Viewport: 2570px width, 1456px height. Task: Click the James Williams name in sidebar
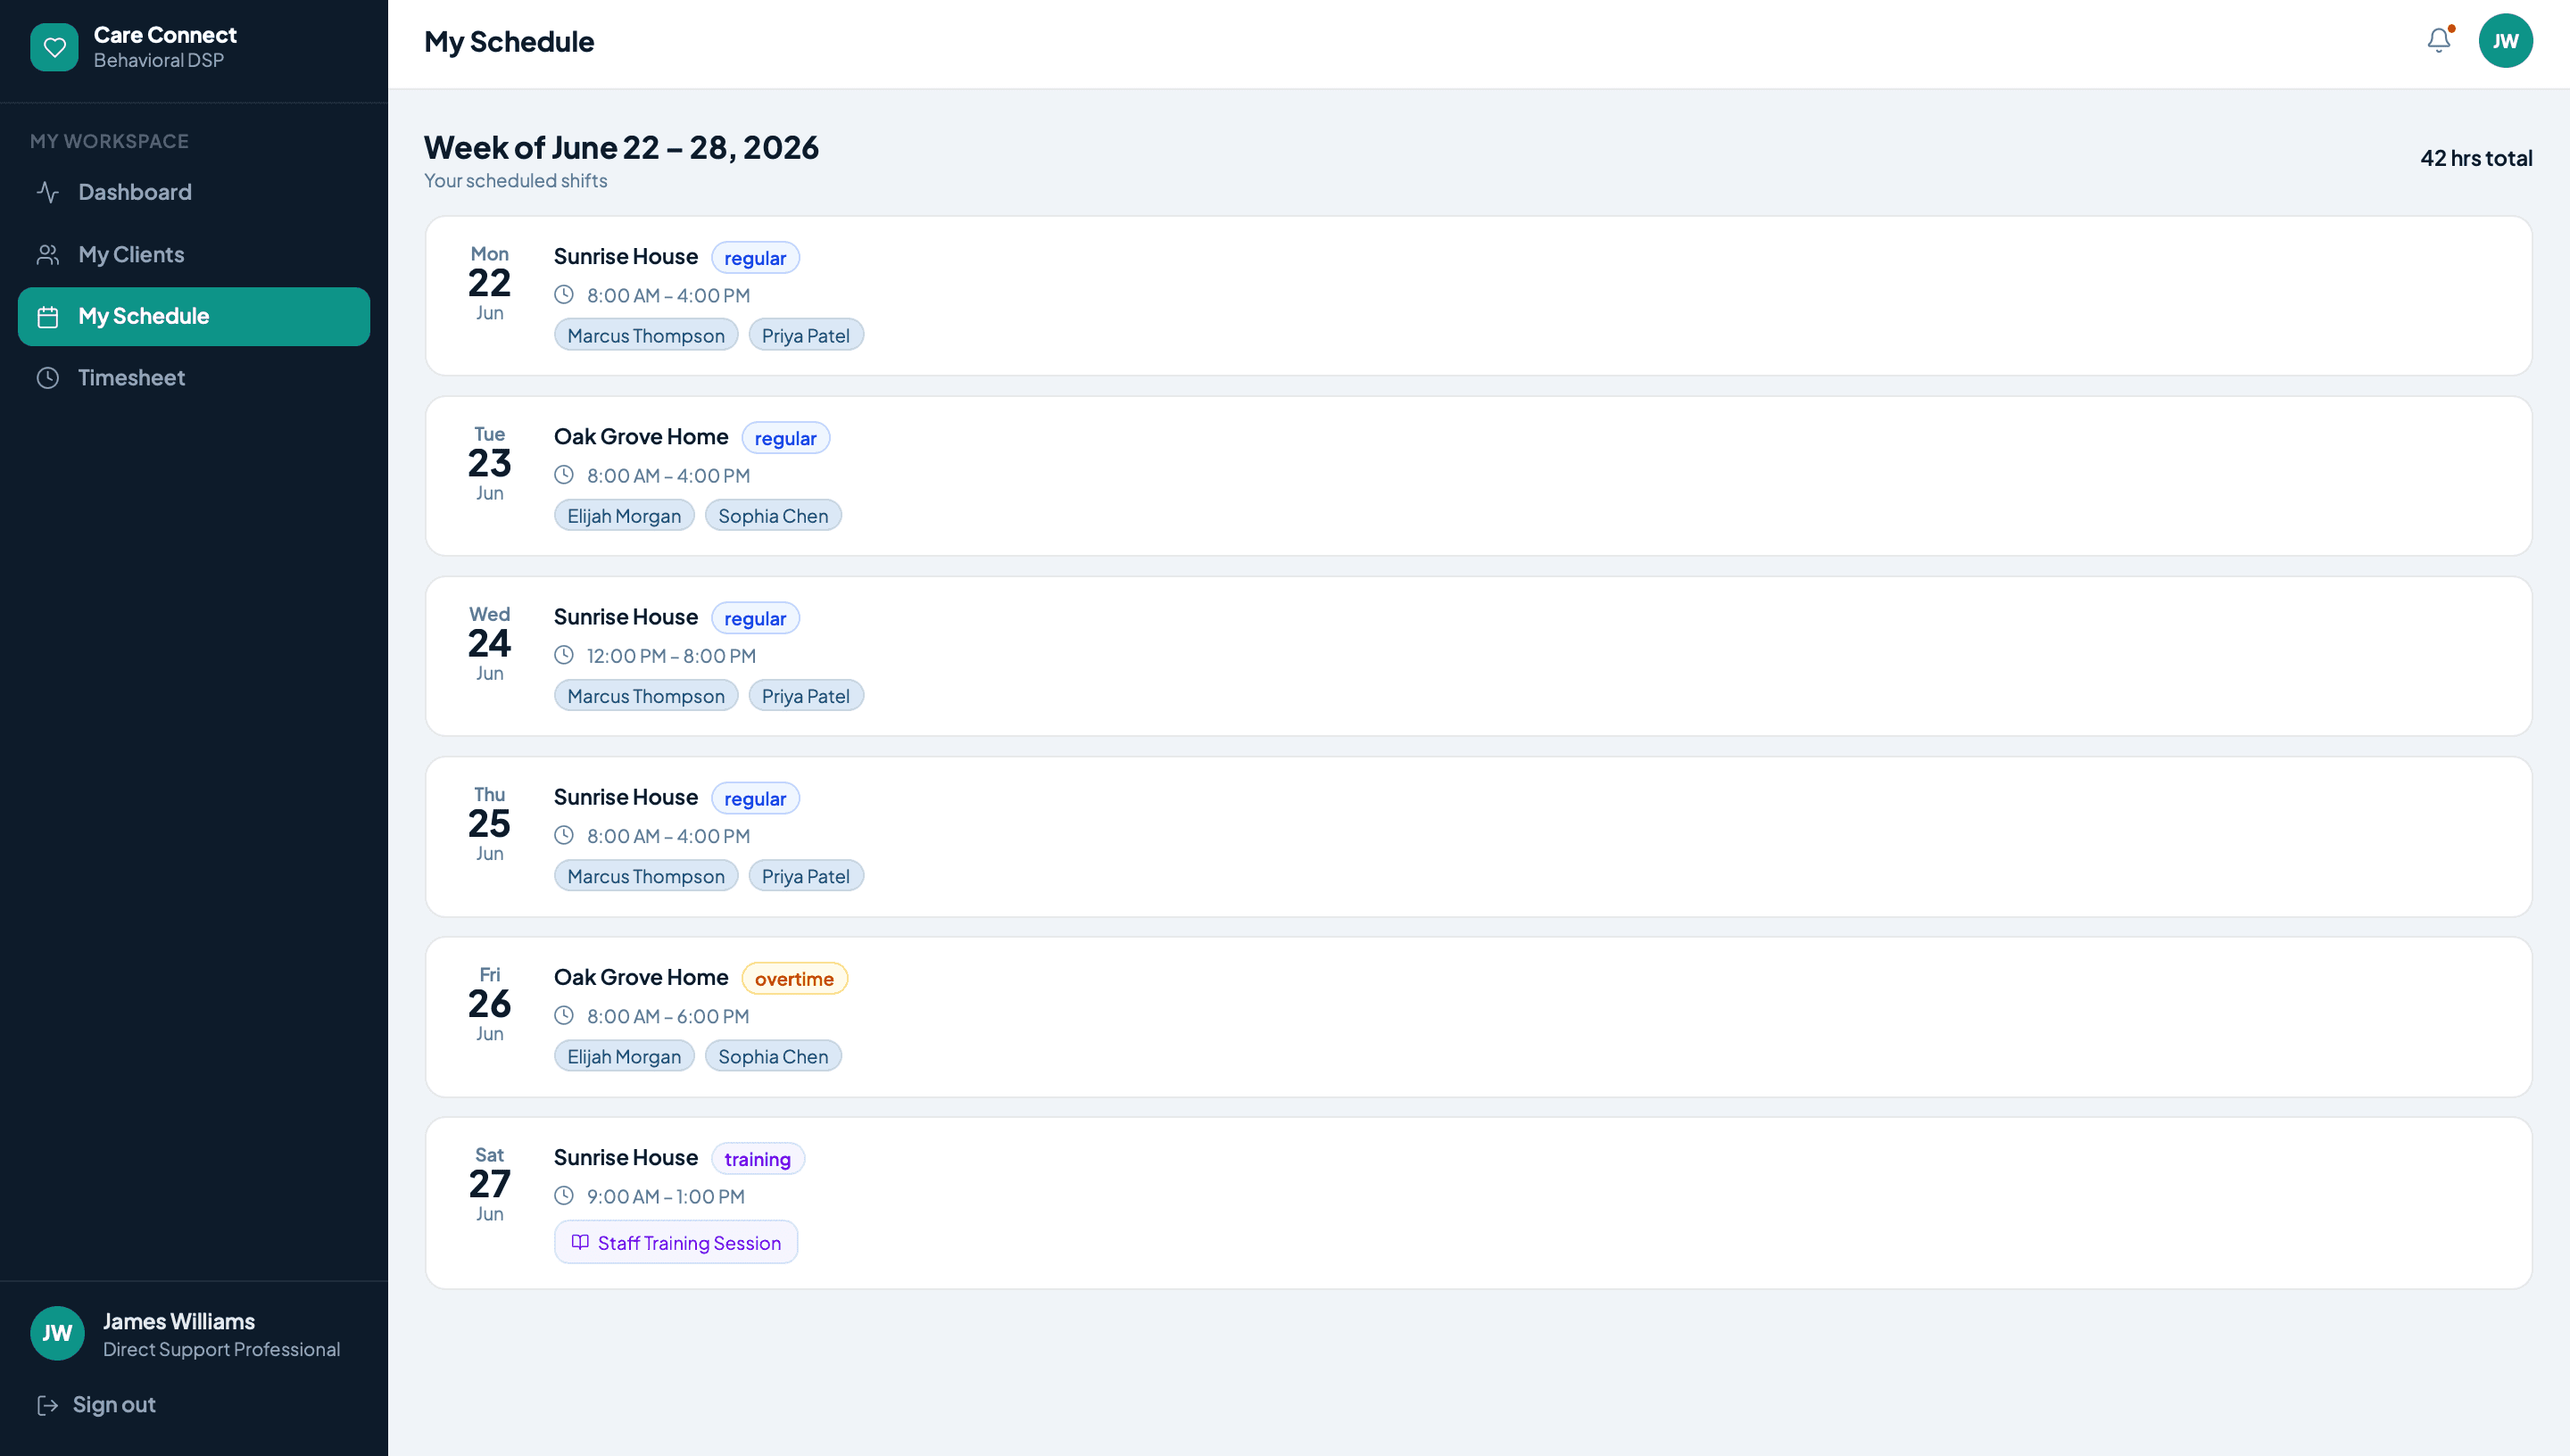(x=179, y=1321)
